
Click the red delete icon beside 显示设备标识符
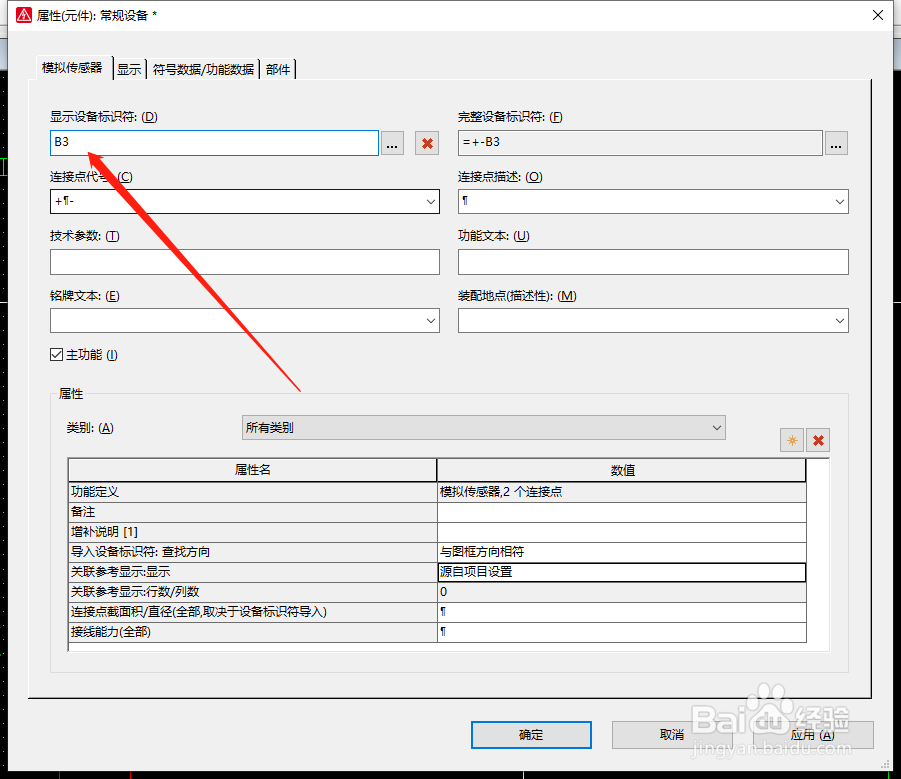[426, 143]
